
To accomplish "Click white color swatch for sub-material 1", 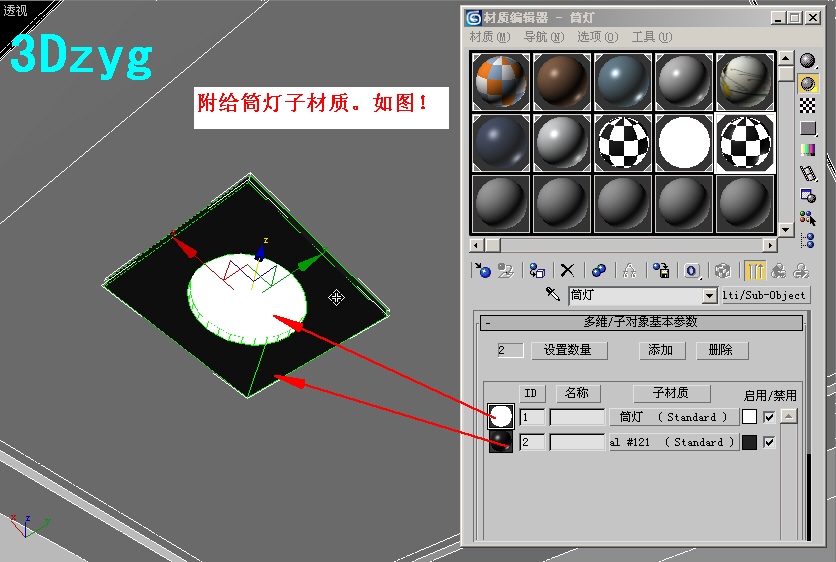I will click(749, 417).
